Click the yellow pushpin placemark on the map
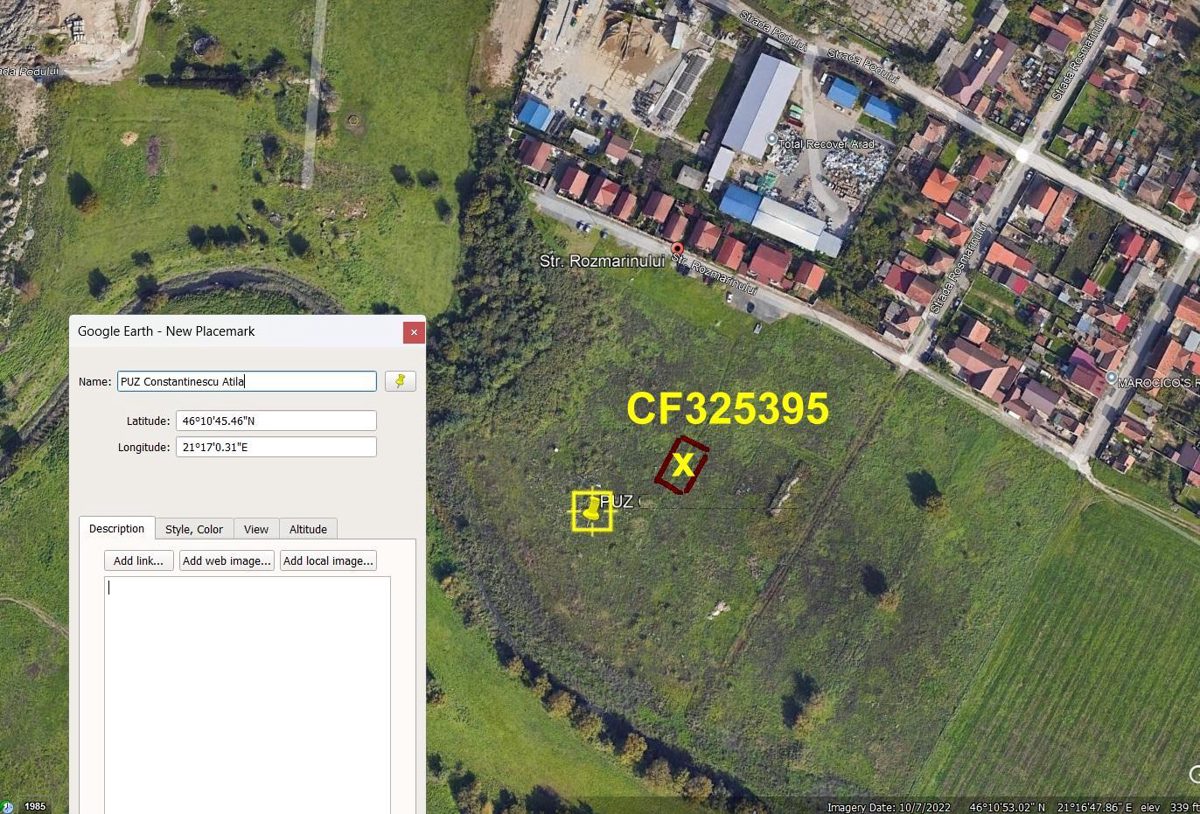Viewport: 1200px width, 814px height. click(593, 509)
